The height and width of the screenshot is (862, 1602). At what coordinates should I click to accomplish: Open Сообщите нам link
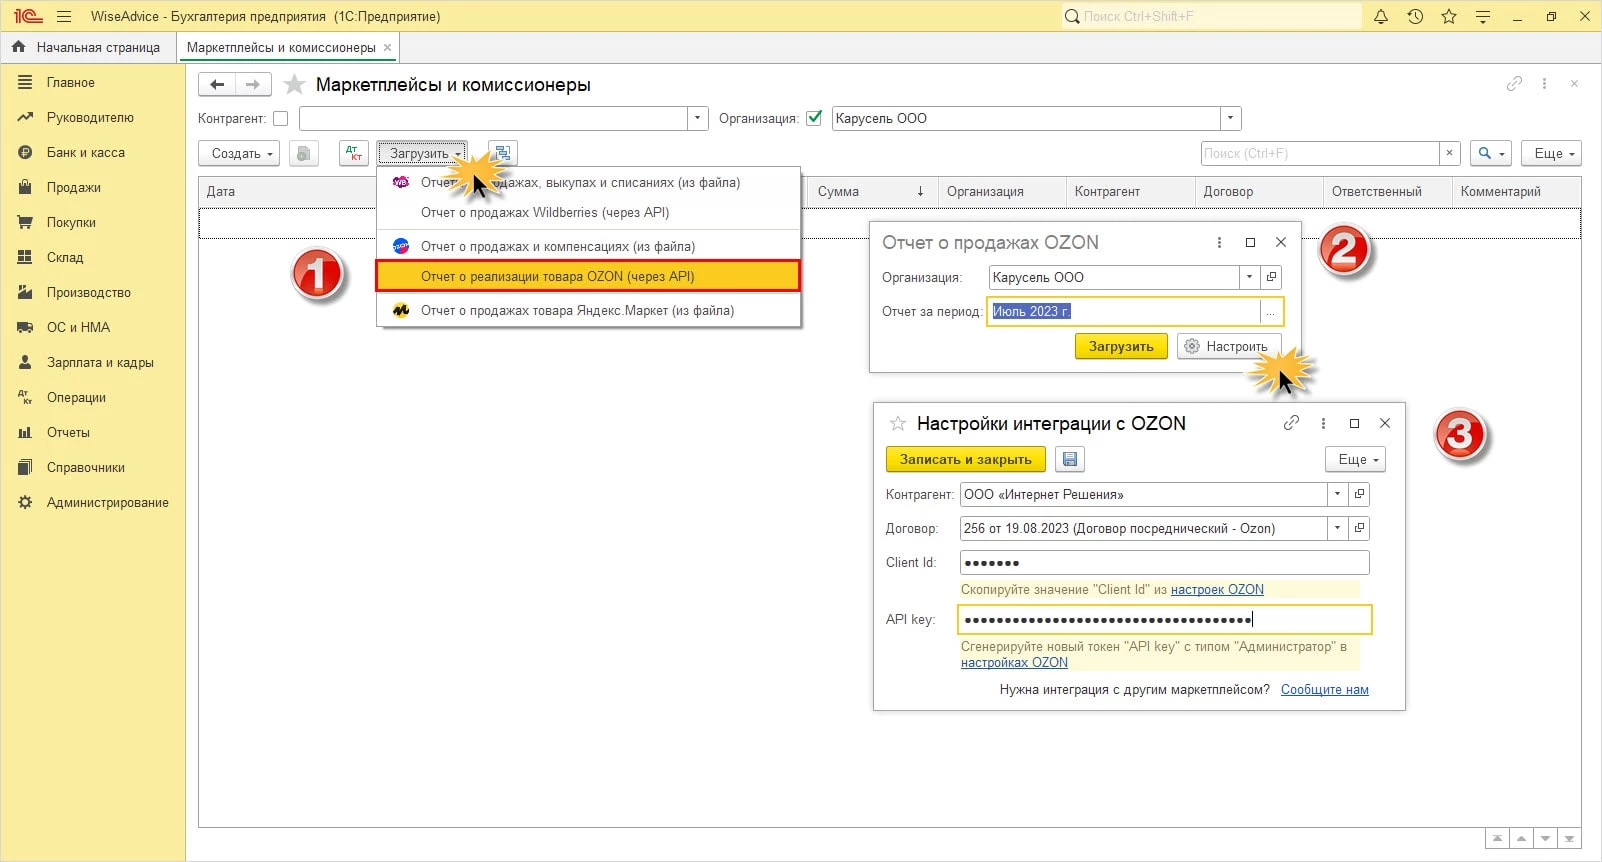point(1325,690)
